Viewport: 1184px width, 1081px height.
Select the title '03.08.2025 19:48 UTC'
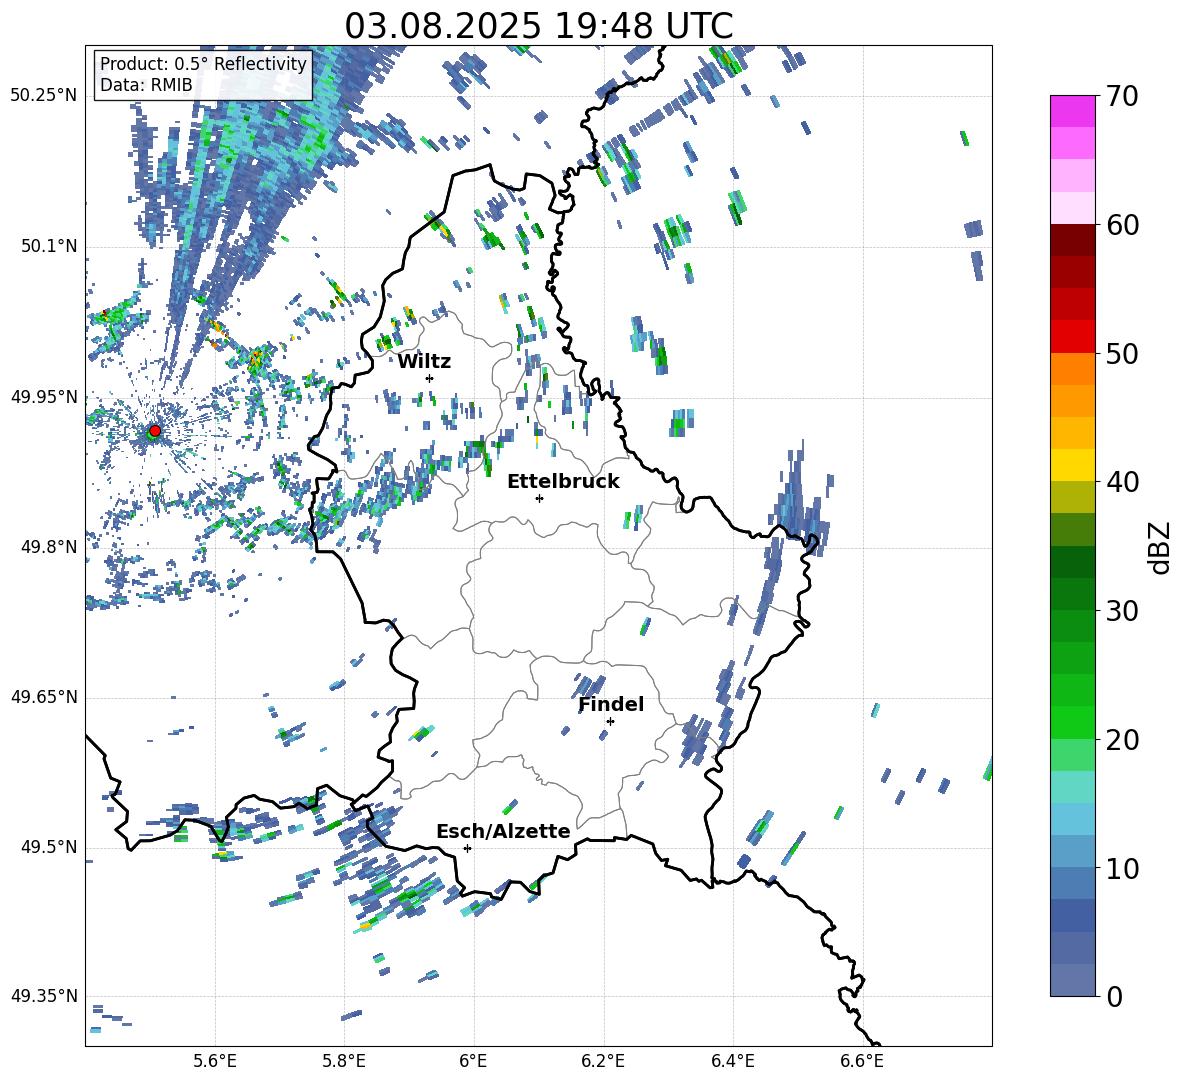click(538, 26)
